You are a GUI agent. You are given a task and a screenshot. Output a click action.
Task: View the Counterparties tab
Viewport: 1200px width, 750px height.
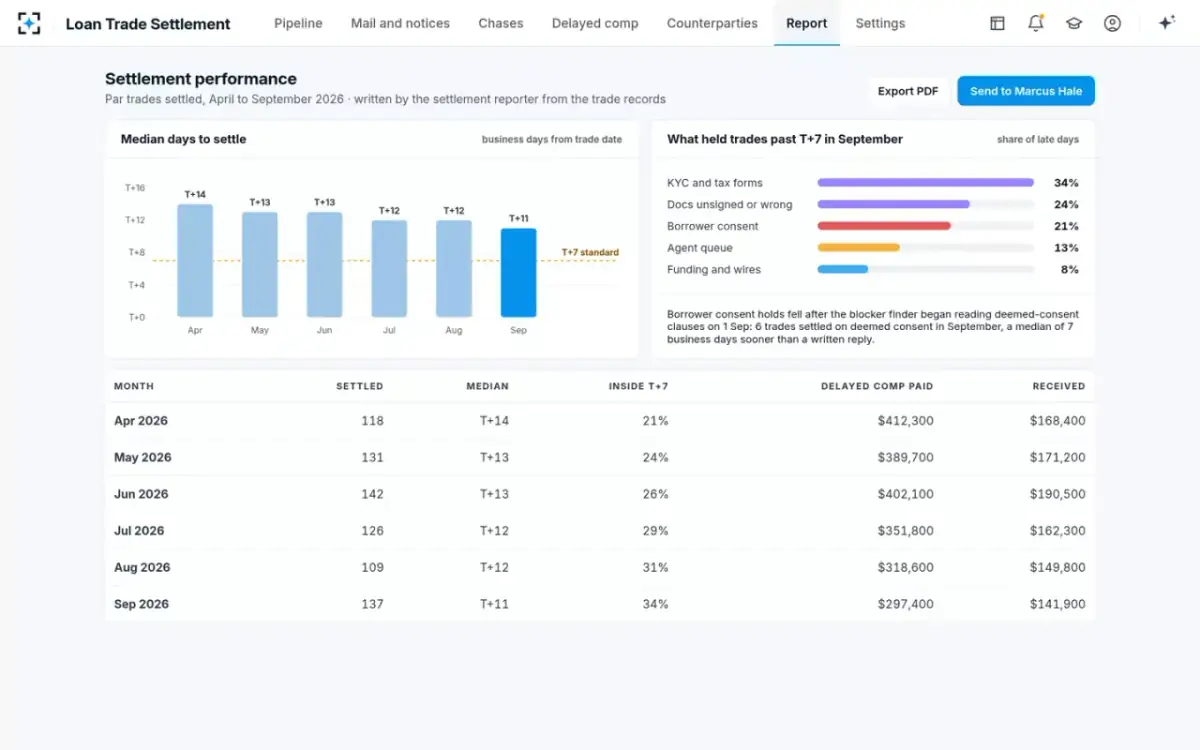point(712,23)
